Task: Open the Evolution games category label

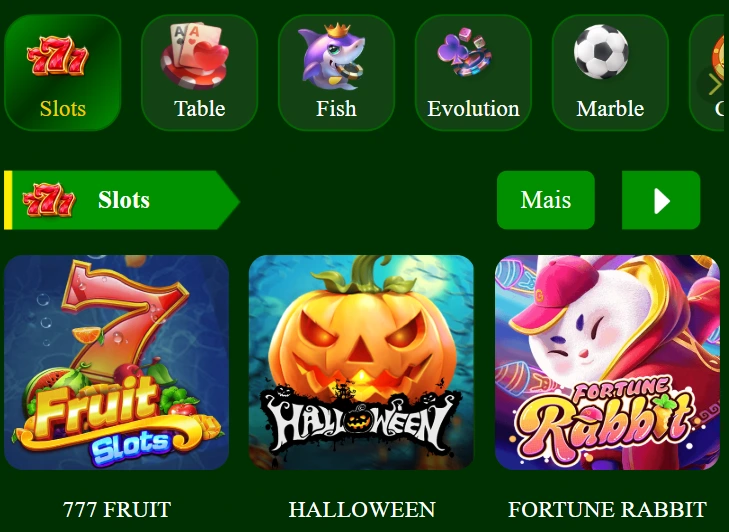Action: 473,109
